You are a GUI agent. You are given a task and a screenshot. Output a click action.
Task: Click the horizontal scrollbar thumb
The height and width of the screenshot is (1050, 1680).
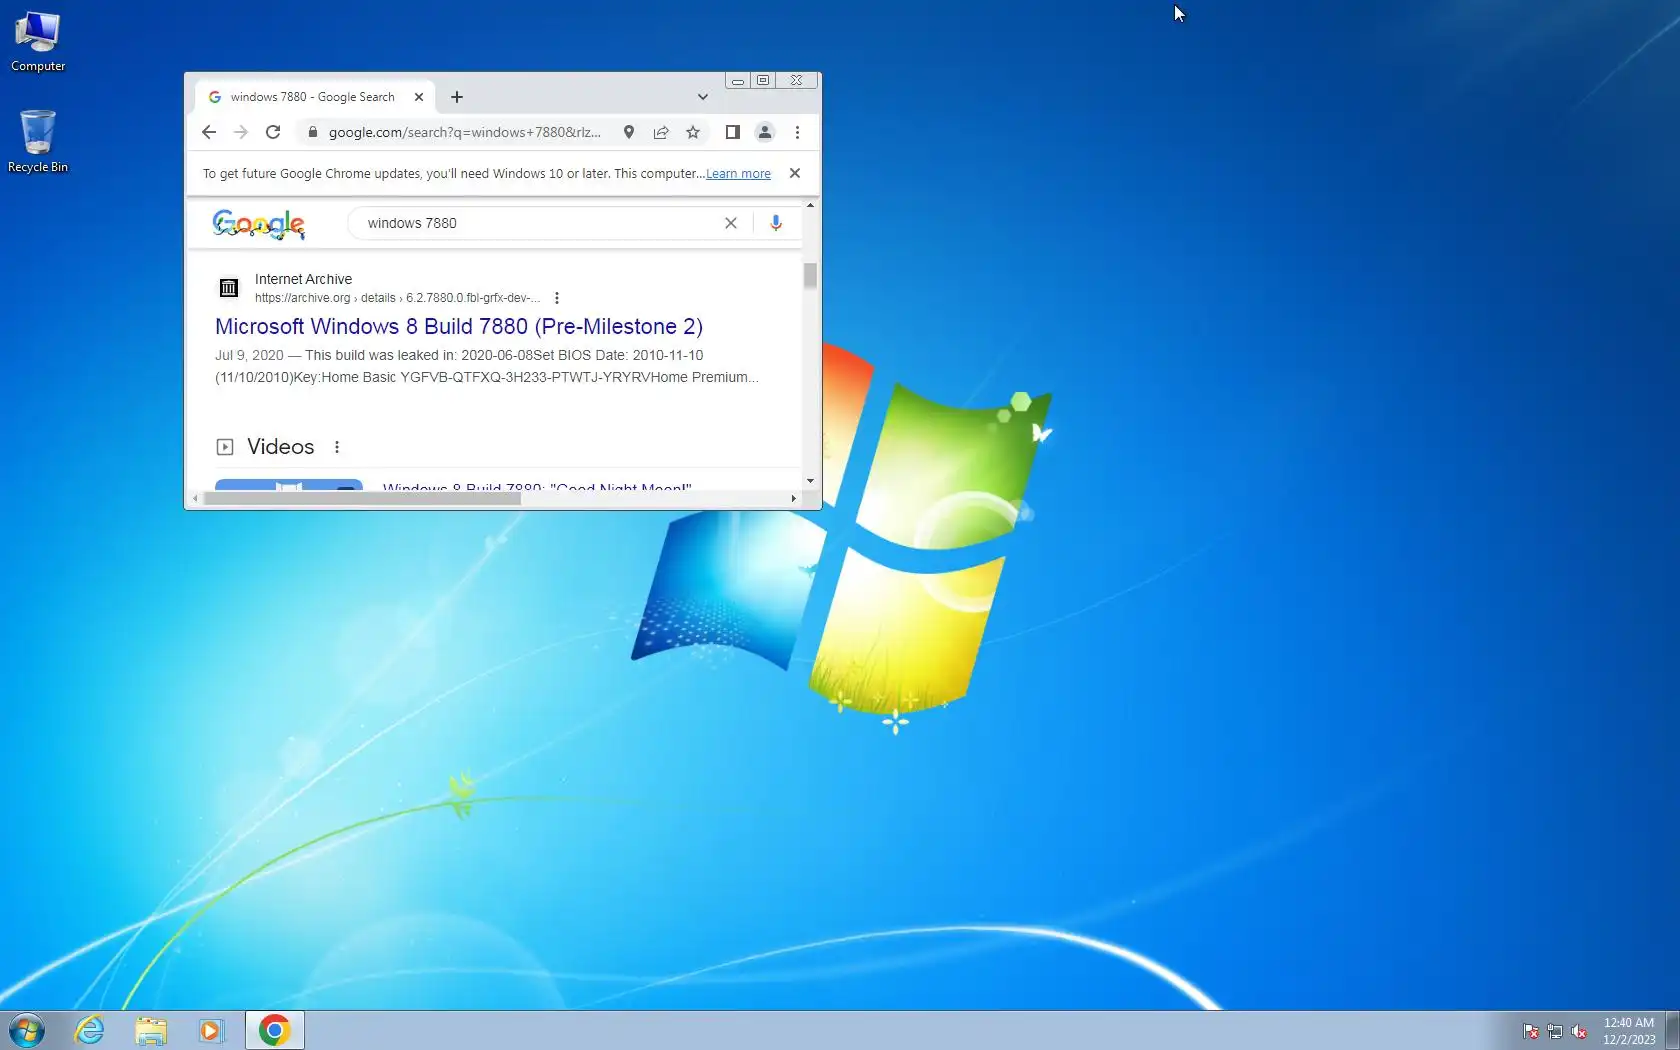click(x=362, y=498)
